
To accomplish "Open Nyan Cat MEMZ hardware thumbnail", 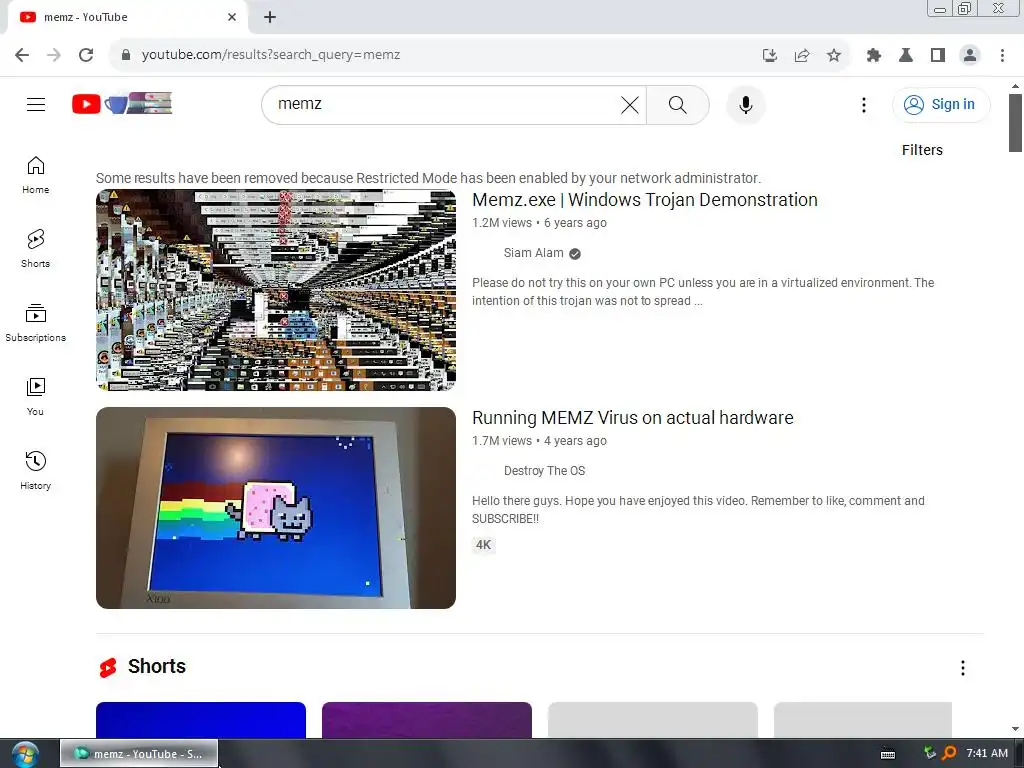I will tap(276, 508).
